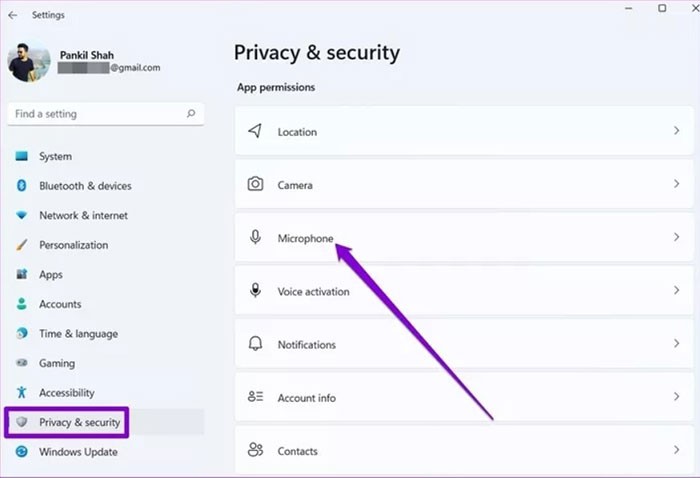Open Windows Update section
The width and height of the screenshot is (700, 478).
pos(78,452)
